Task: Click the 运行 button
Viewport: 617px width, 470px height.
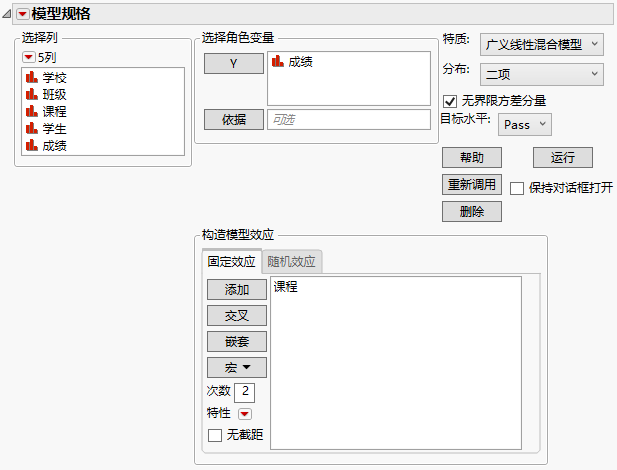Action: point(563,157)
